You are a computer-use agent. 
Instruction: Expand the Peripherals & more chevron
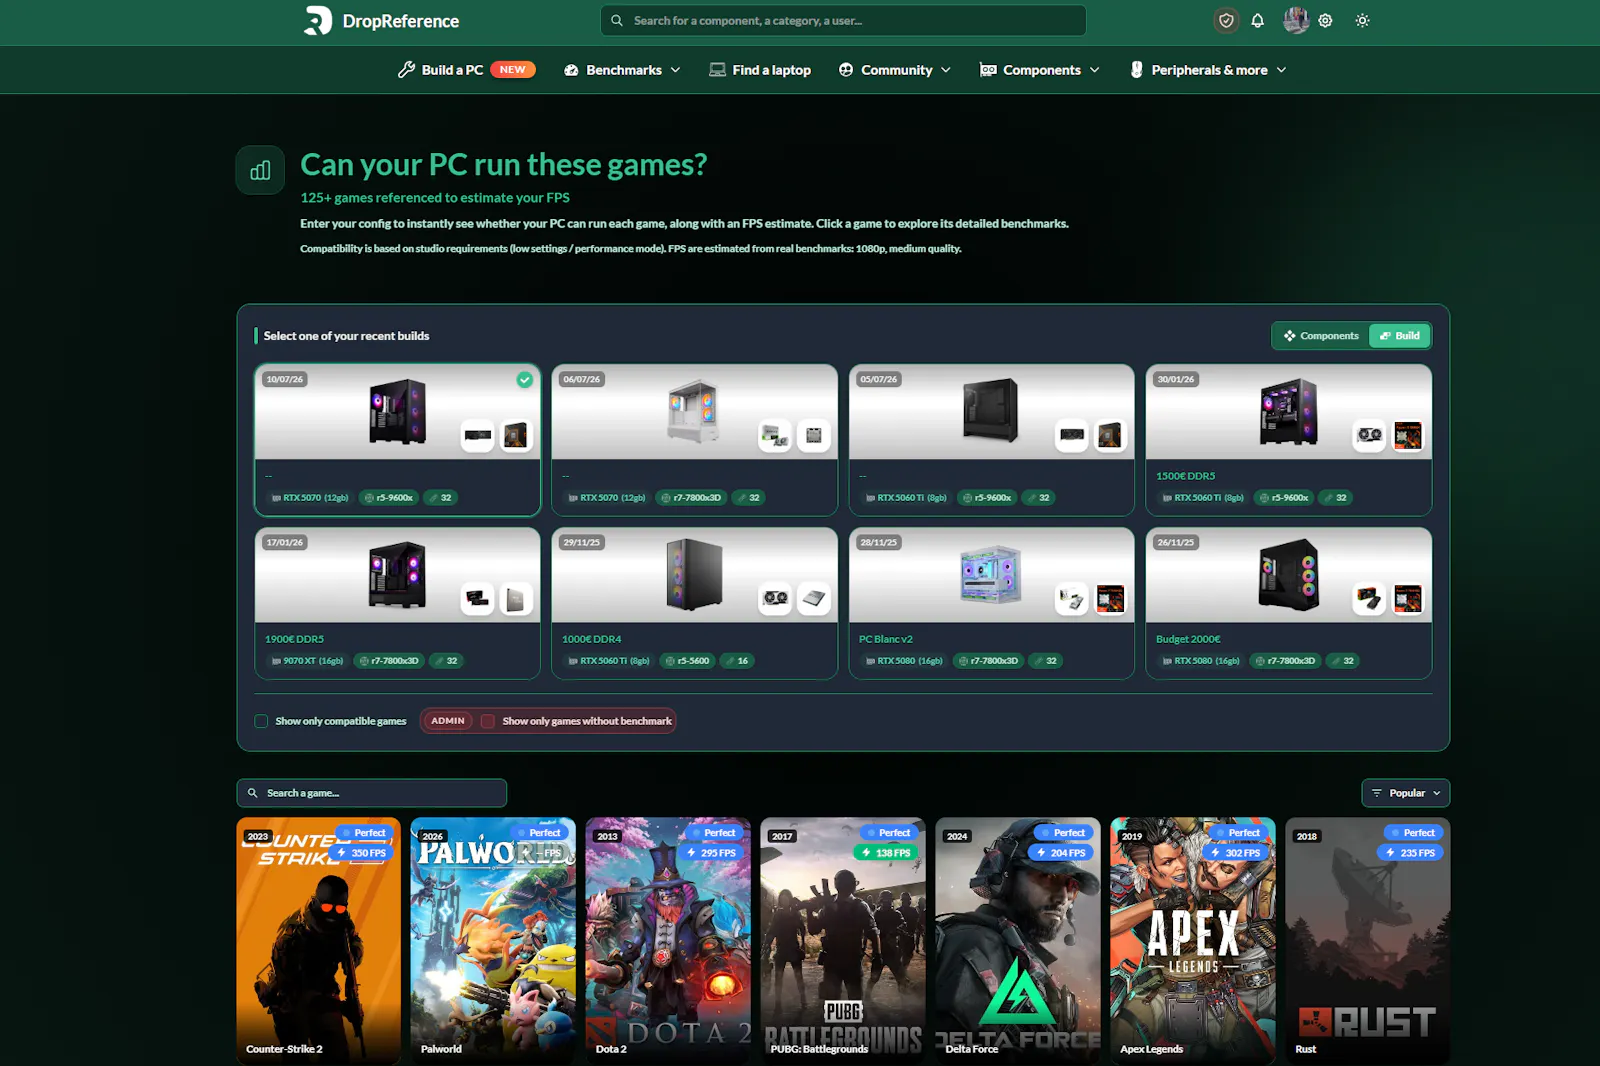[1282, 70]
